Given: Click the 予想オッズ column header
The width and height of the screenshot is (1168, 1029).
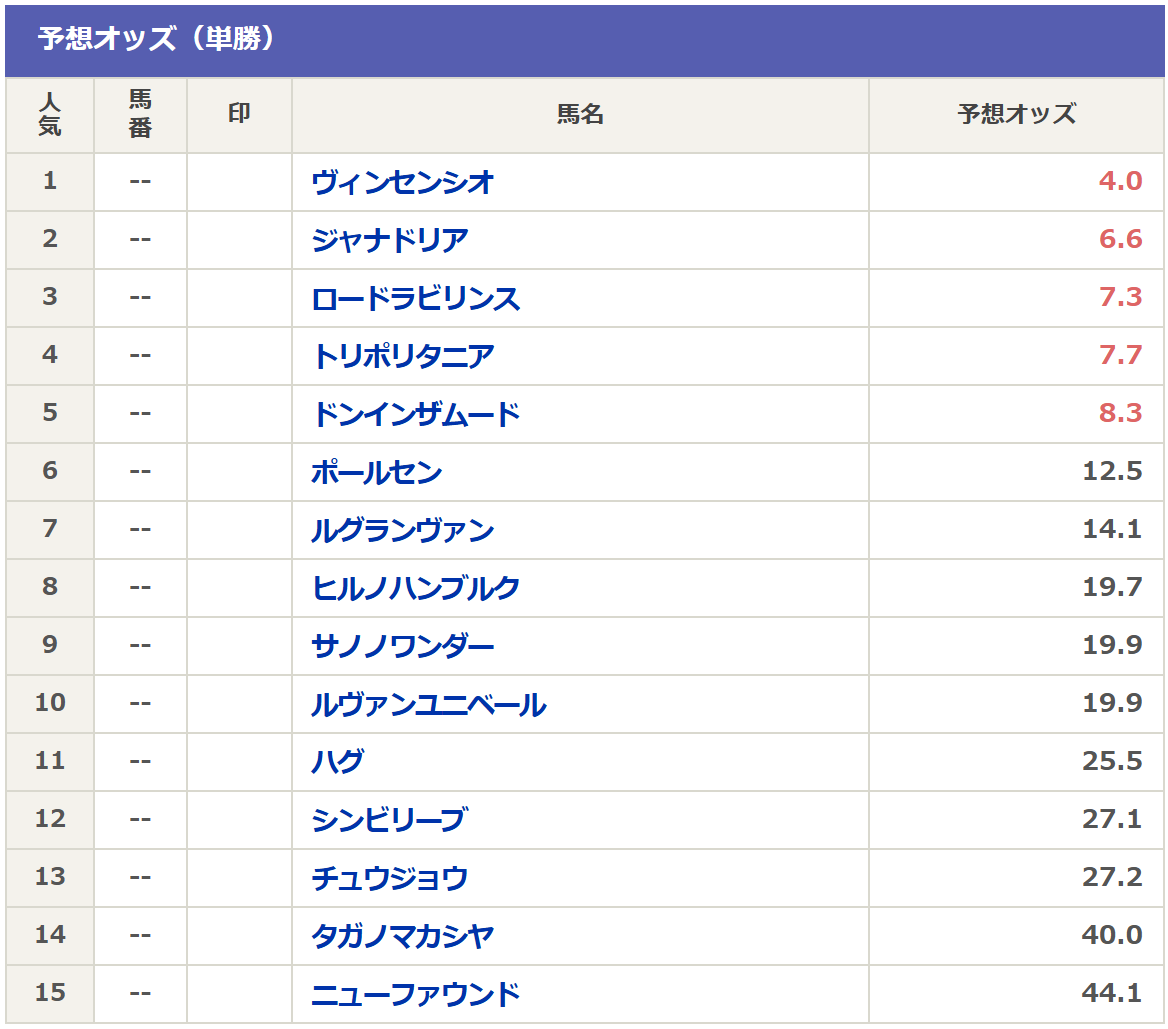Looking at the screenshot, I should click(x=1017, y=114).
